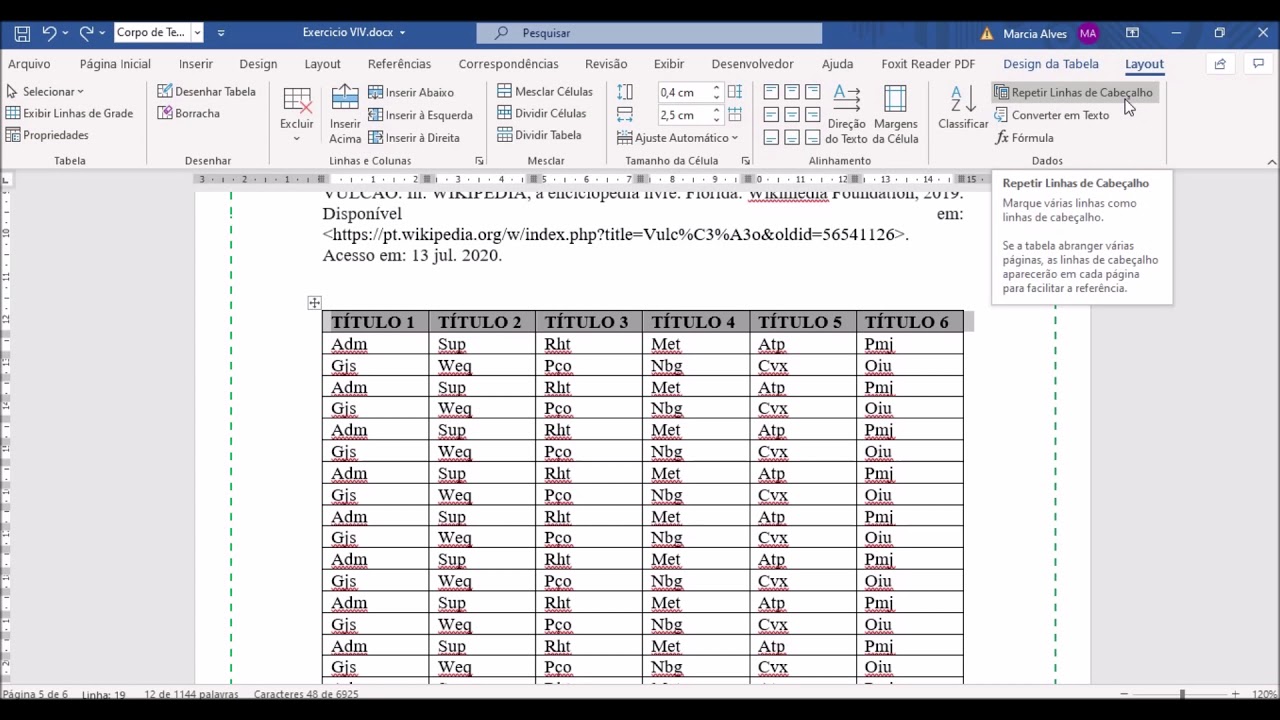Click the row height 0,4 cm field

684,92
